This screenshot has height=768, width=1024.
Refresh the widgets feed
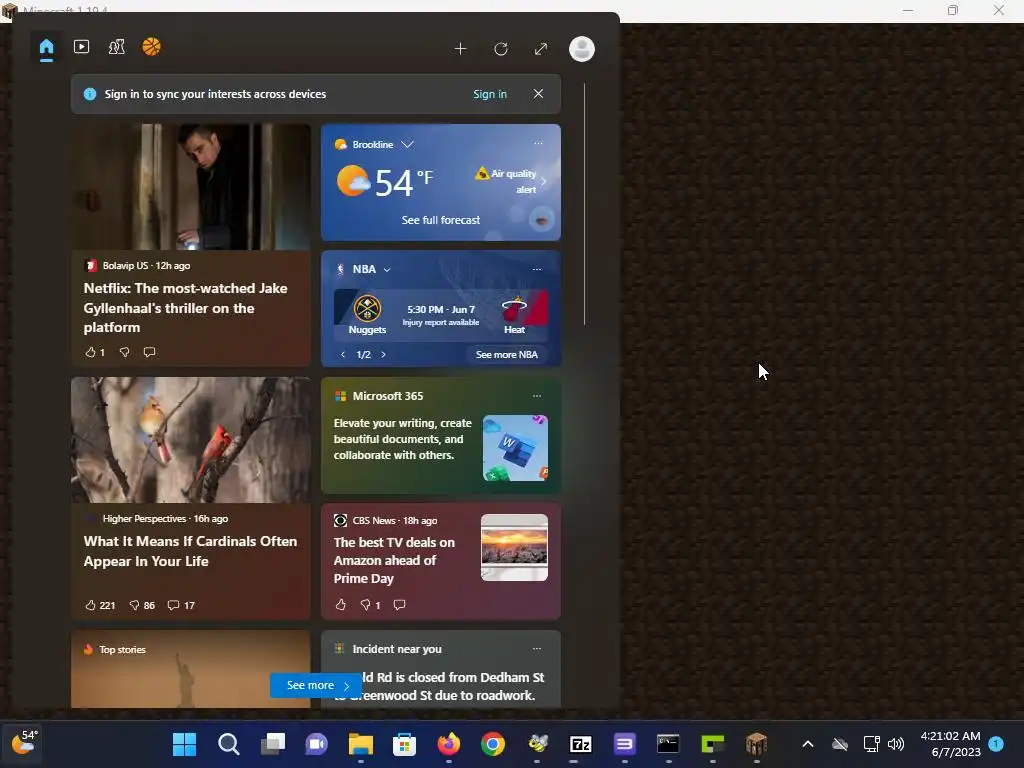(501, 49)
